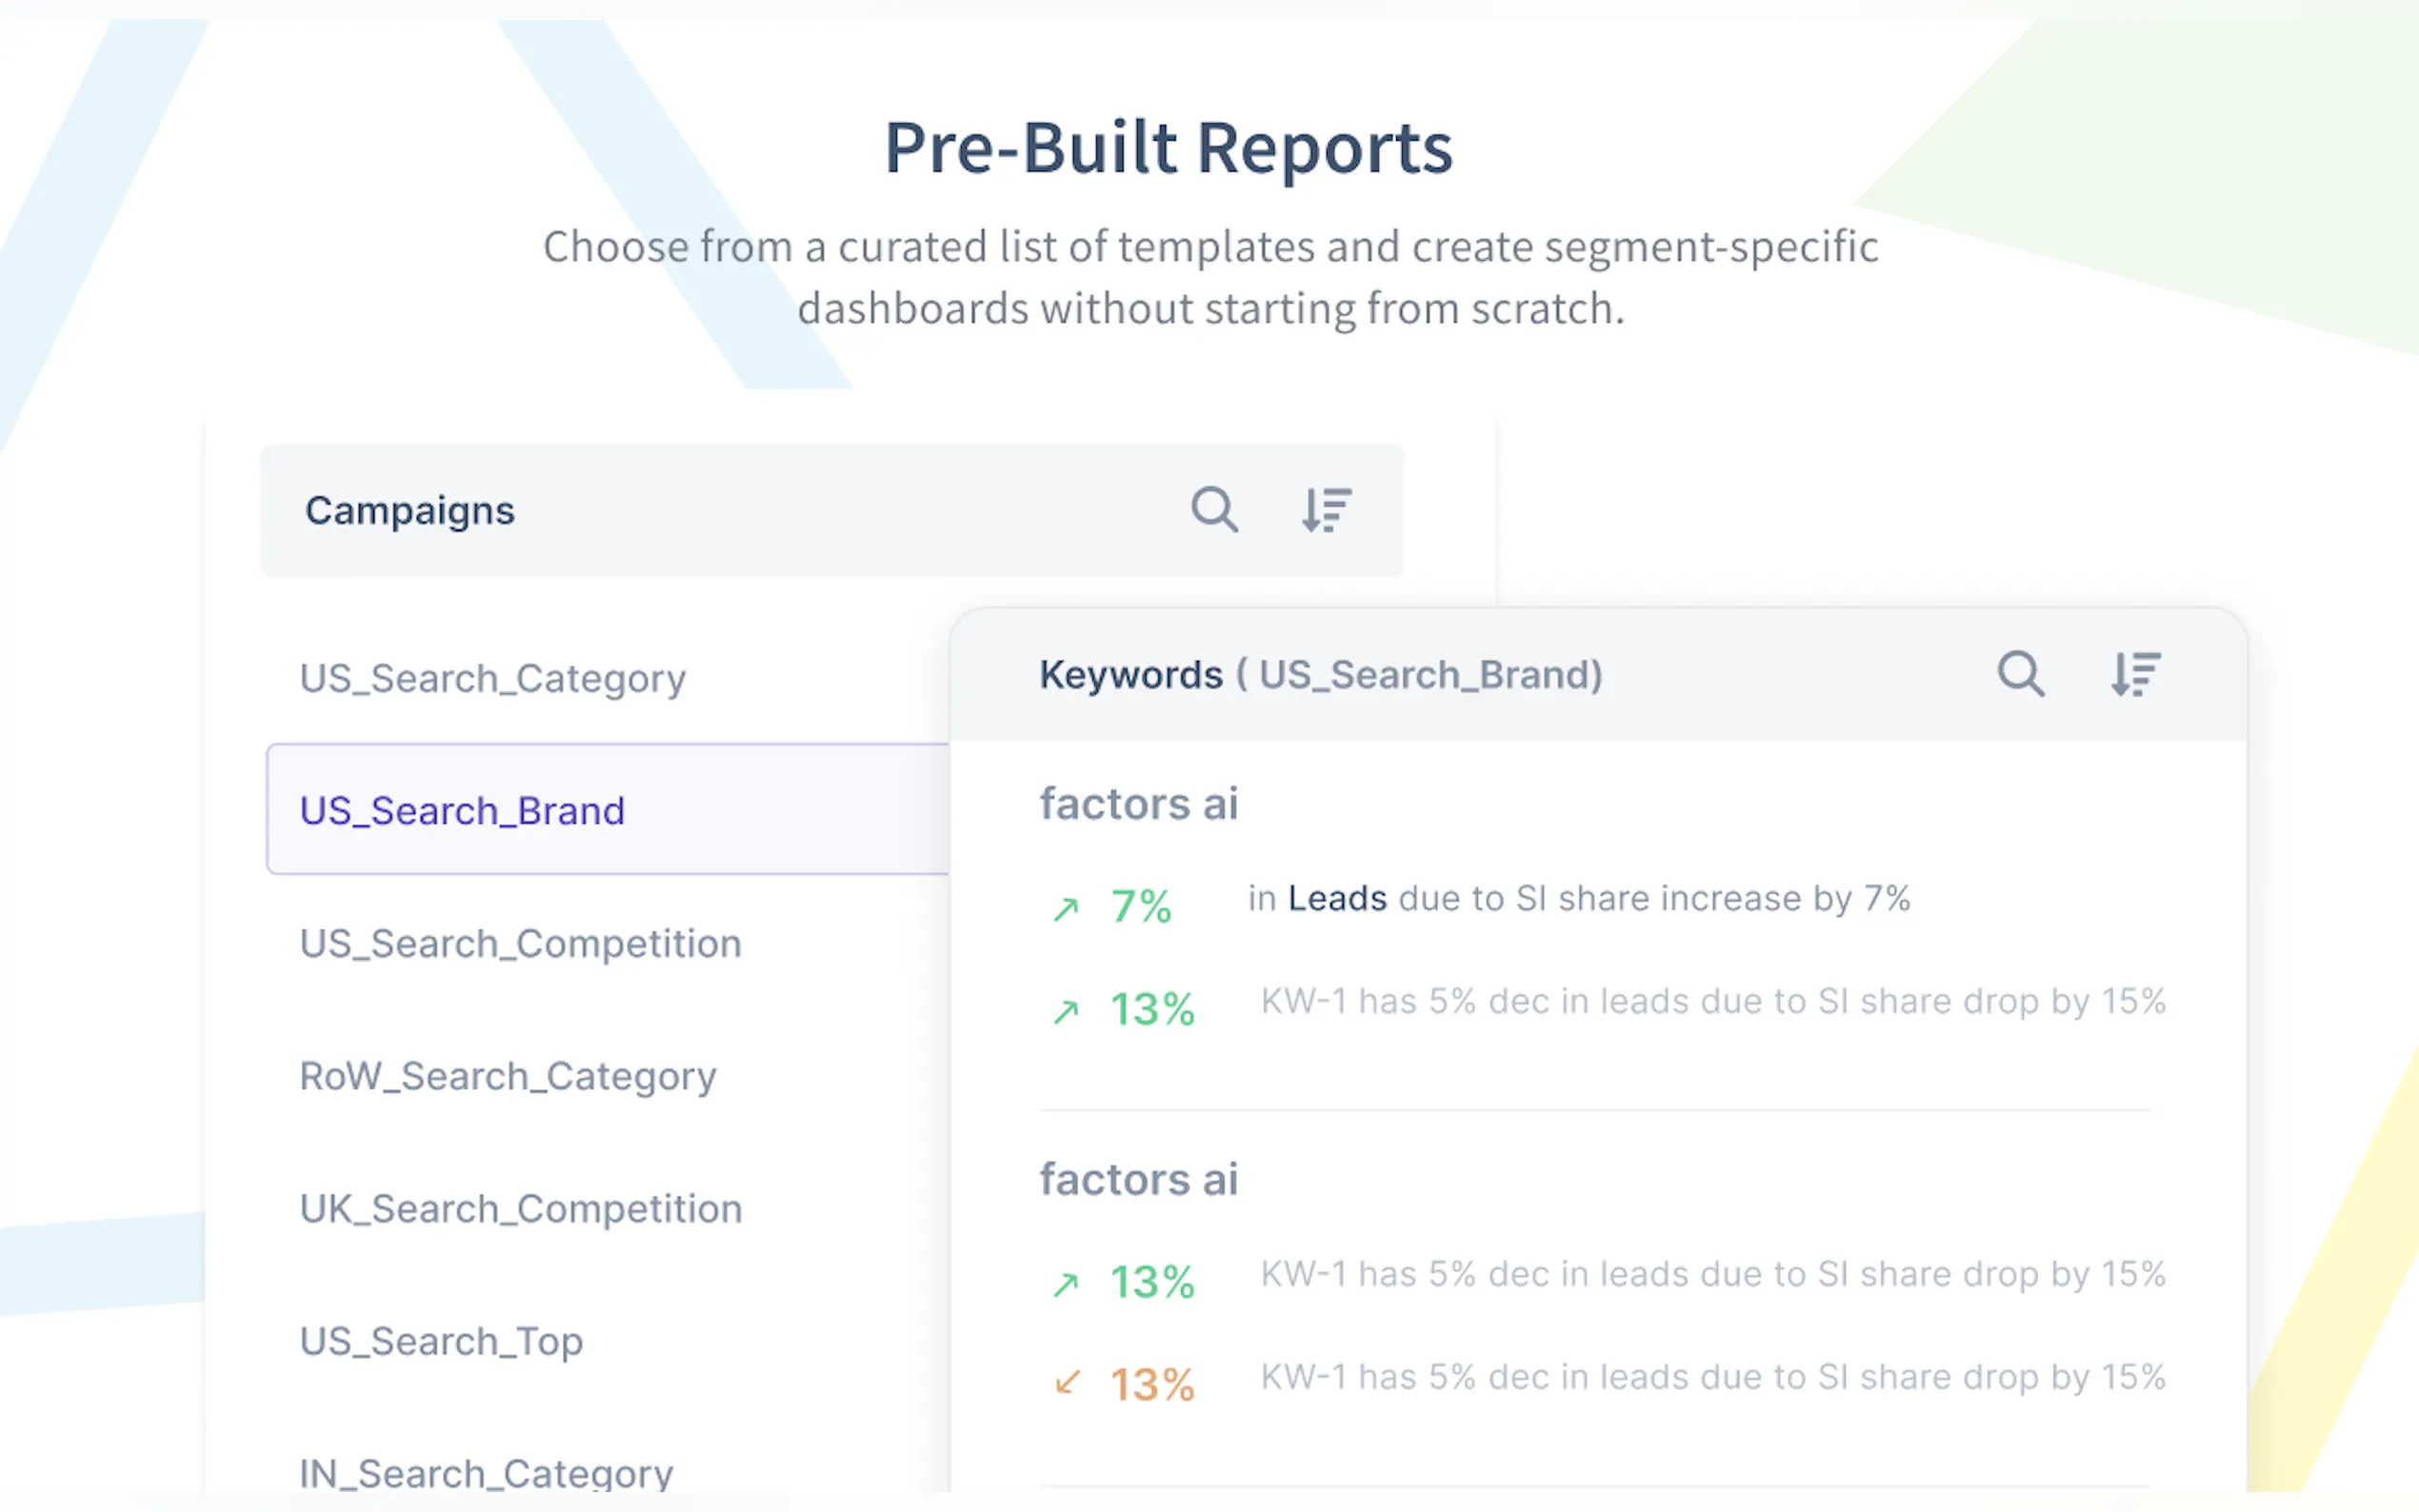Open the US_Search_Competition campaign
The height and width of the screenshot is (1512, 2419).
tap(520, 944)
